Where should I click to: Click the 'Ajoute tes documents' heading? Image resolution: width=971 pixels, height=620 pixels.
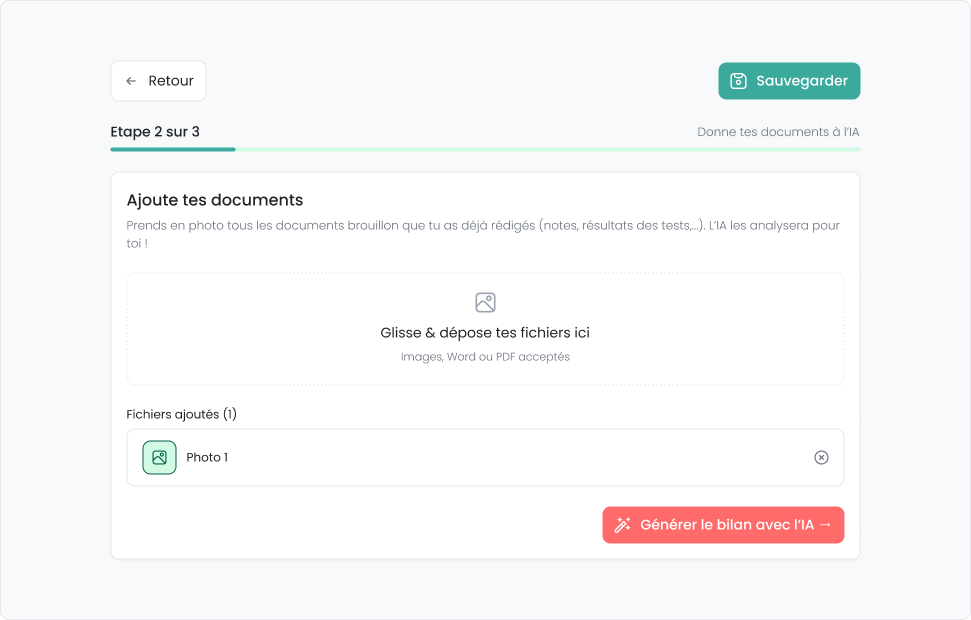pyautogui.click(x=214, y=200)
